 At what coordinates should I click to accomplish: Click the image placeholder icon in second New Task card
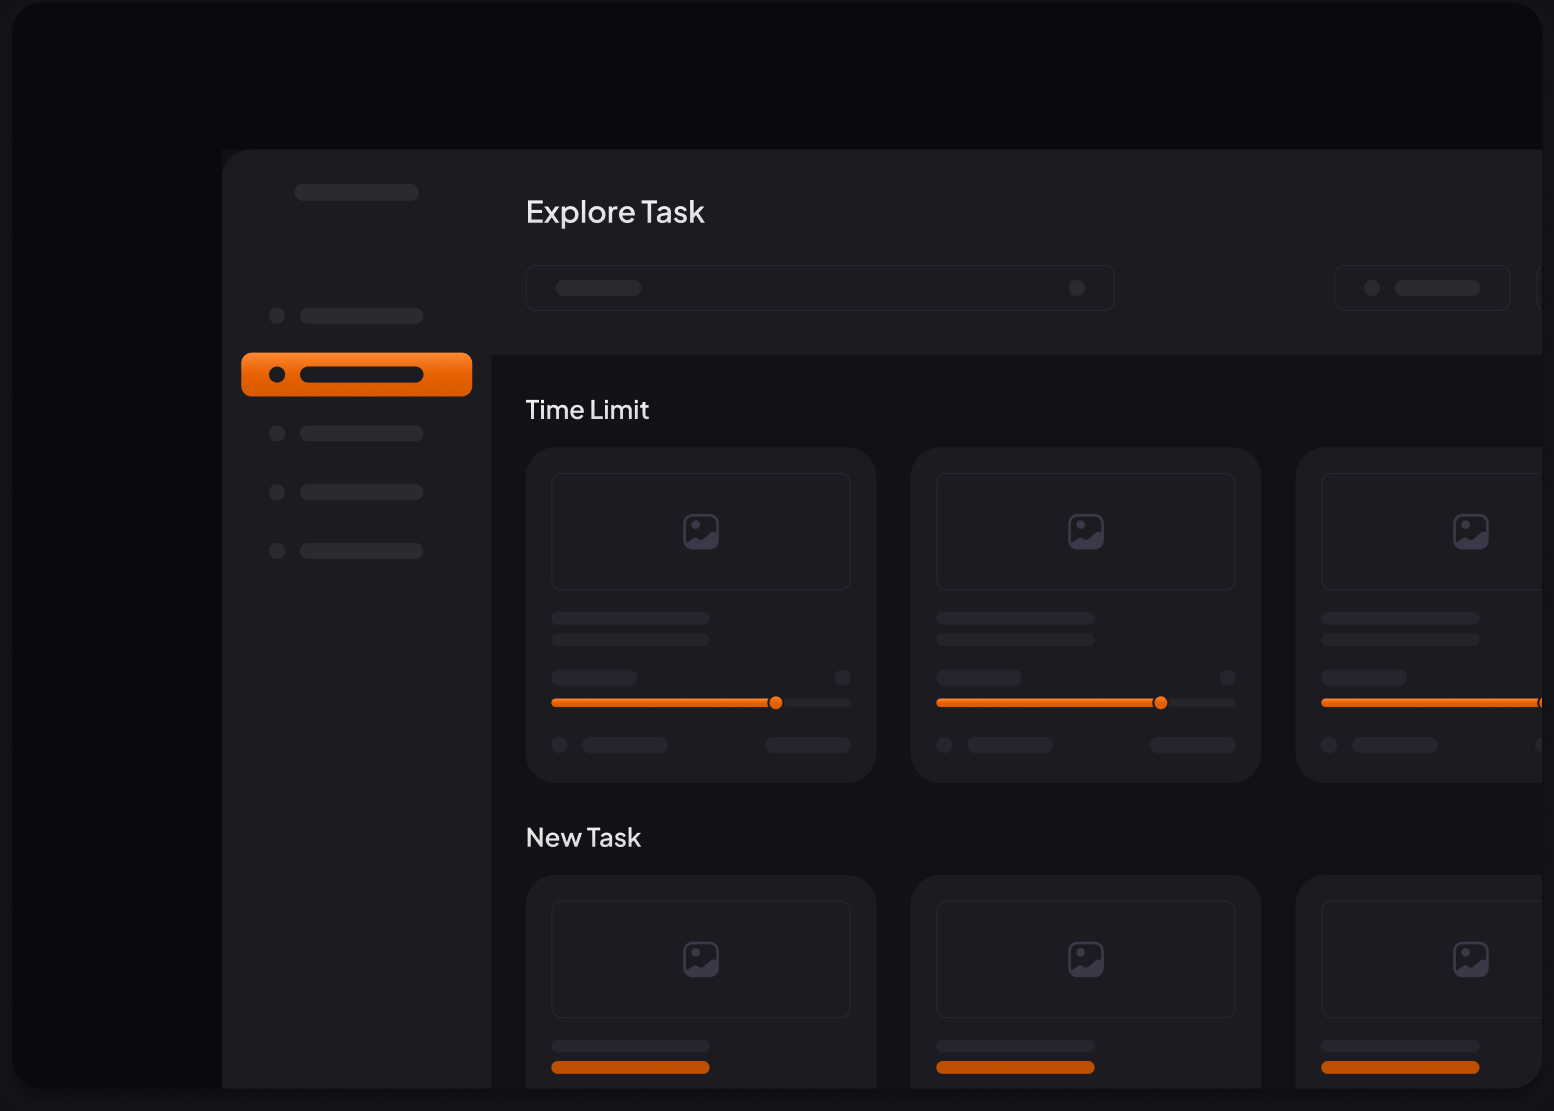point(1086,959)
